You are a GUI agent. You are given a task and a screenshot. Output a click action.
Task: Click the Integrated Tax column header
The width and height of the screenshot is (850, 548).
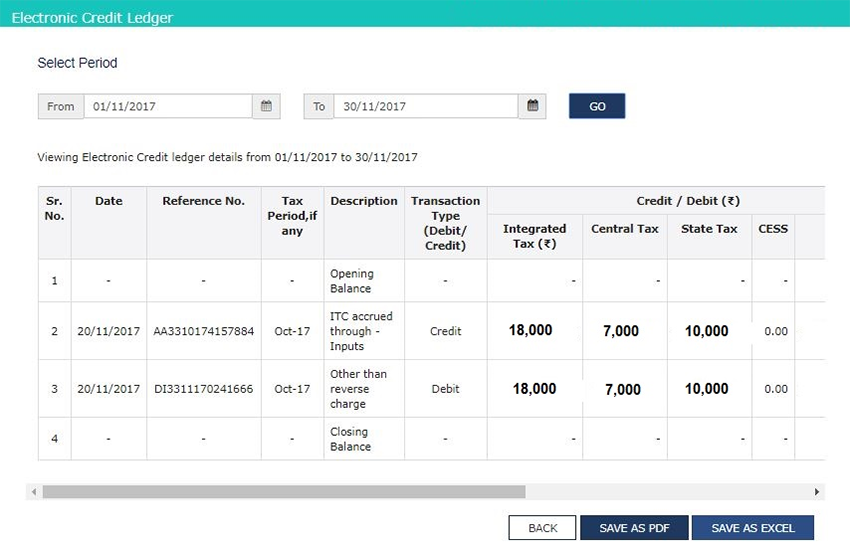coord(534,236)
